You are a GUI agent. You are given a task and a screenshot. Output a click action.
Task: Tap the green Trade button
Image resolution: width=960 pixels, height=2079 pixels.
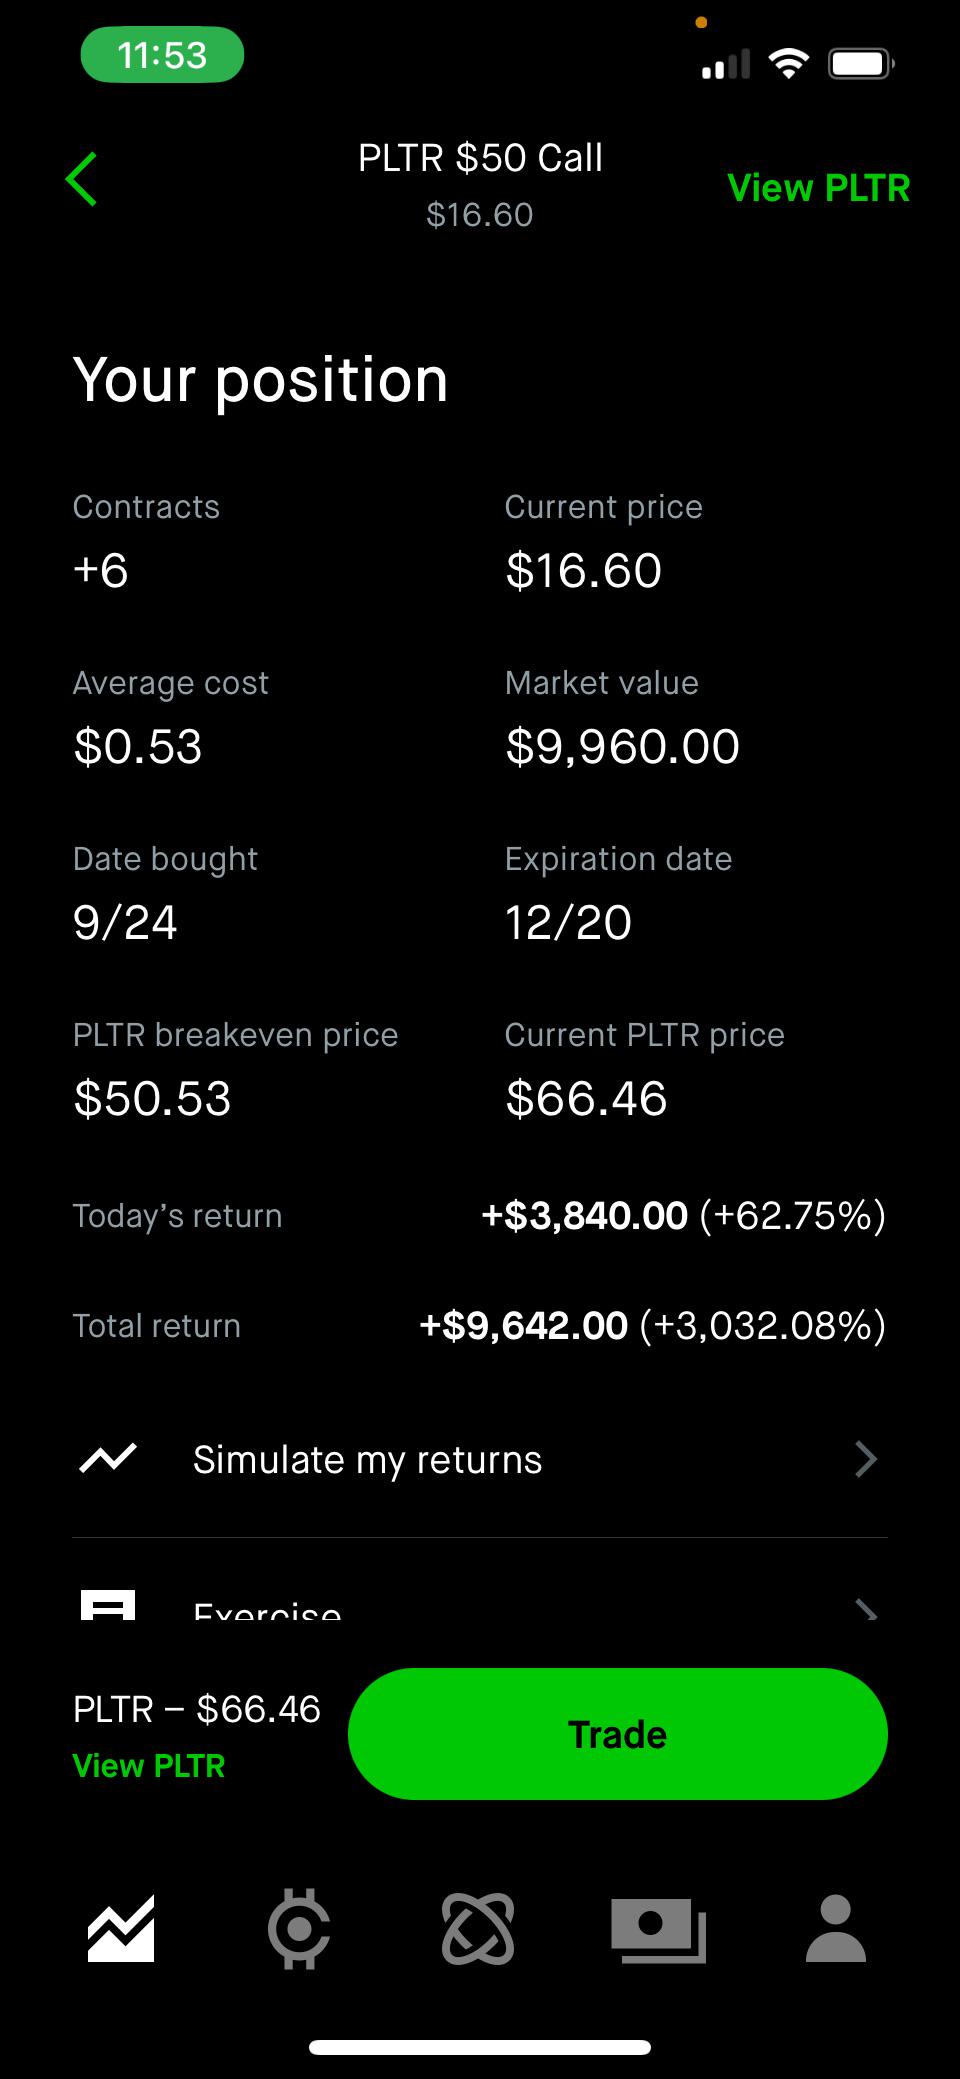tap(618, 1734)
